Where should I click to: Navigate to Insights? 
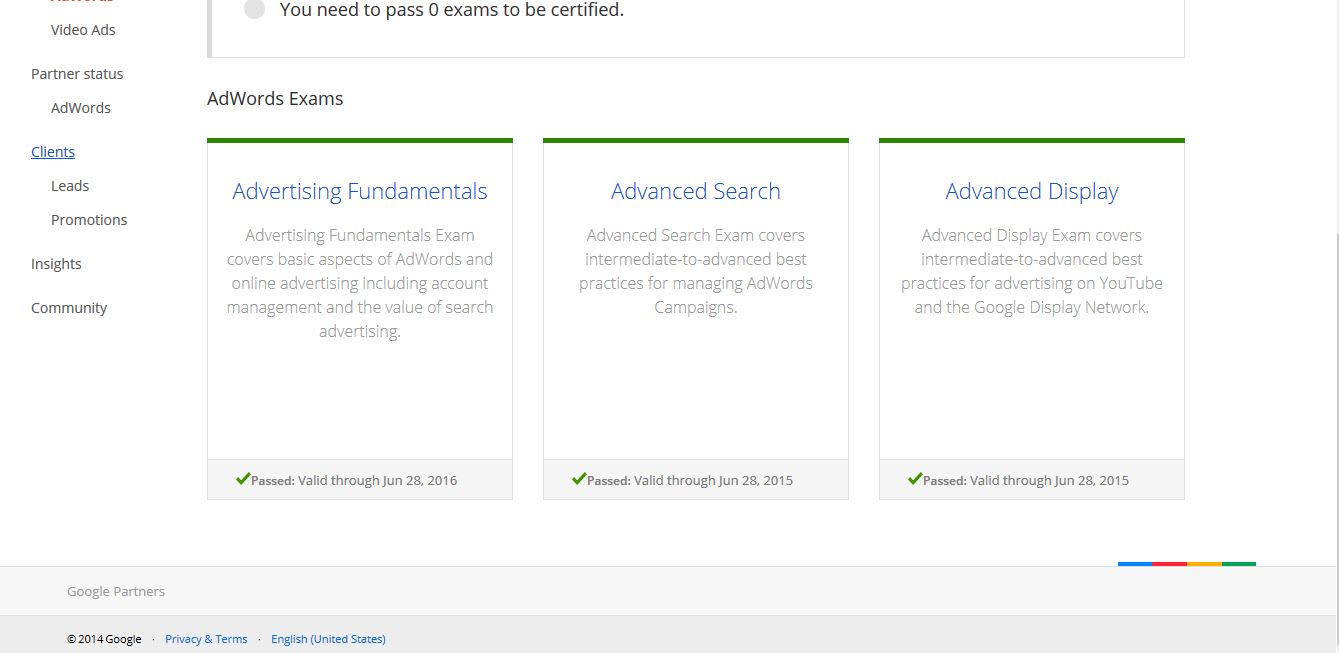[x=56, y=264]
